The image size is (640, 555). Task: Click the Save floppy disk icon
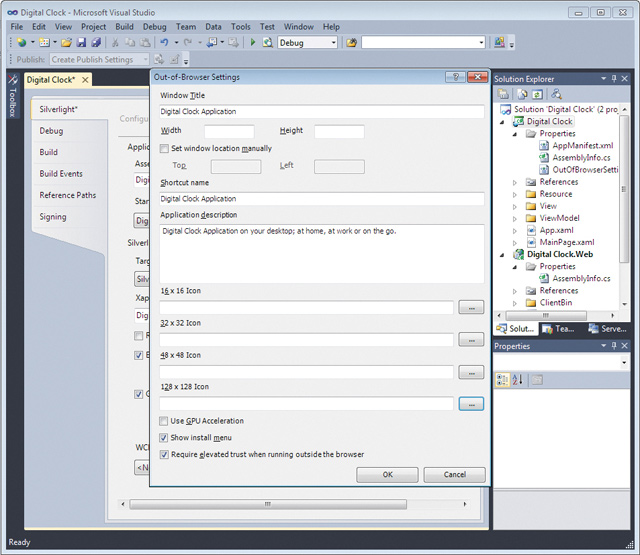82,42
